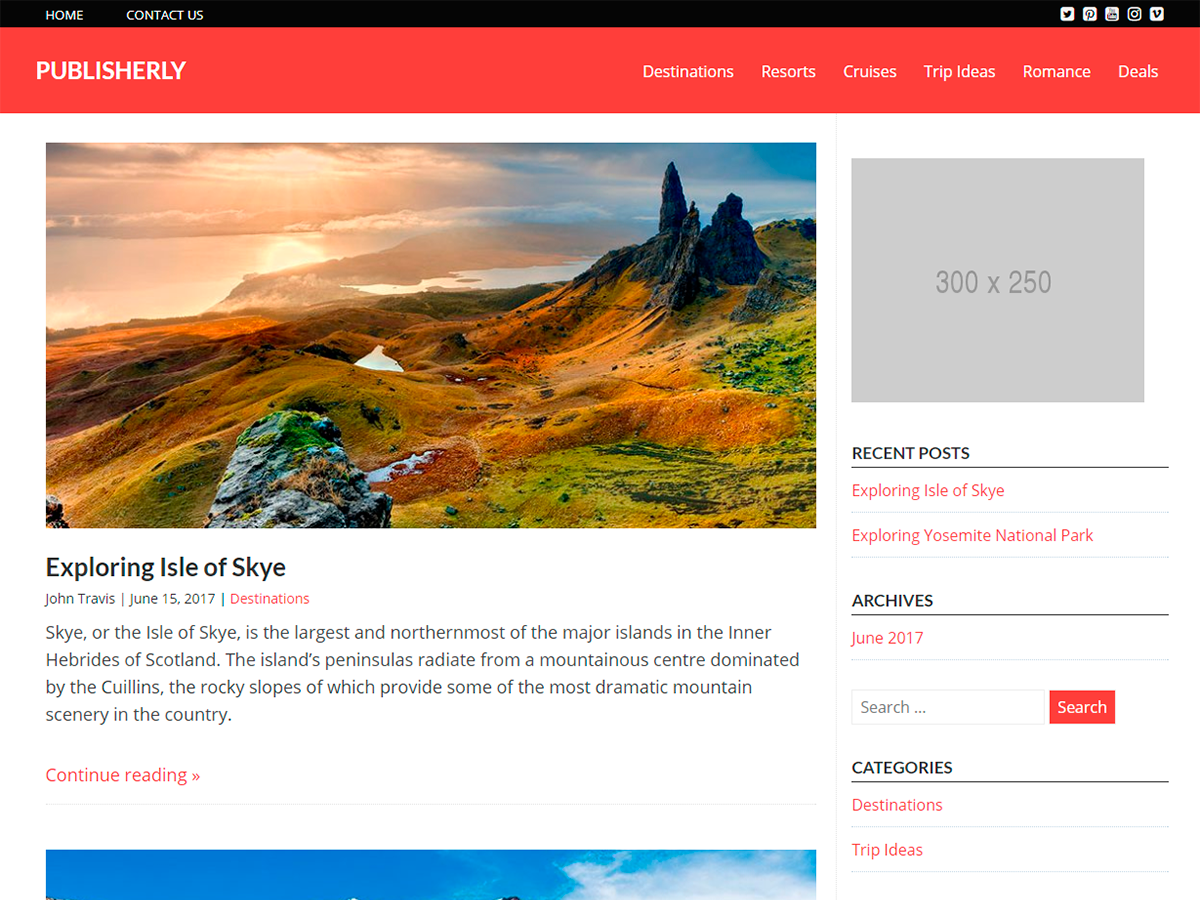Open the YouTube channel icon

(x=1111, y=14)
